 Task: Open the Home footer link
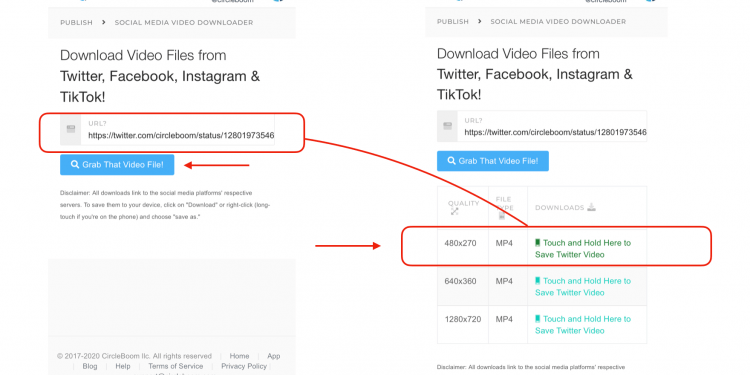(239, 356)
